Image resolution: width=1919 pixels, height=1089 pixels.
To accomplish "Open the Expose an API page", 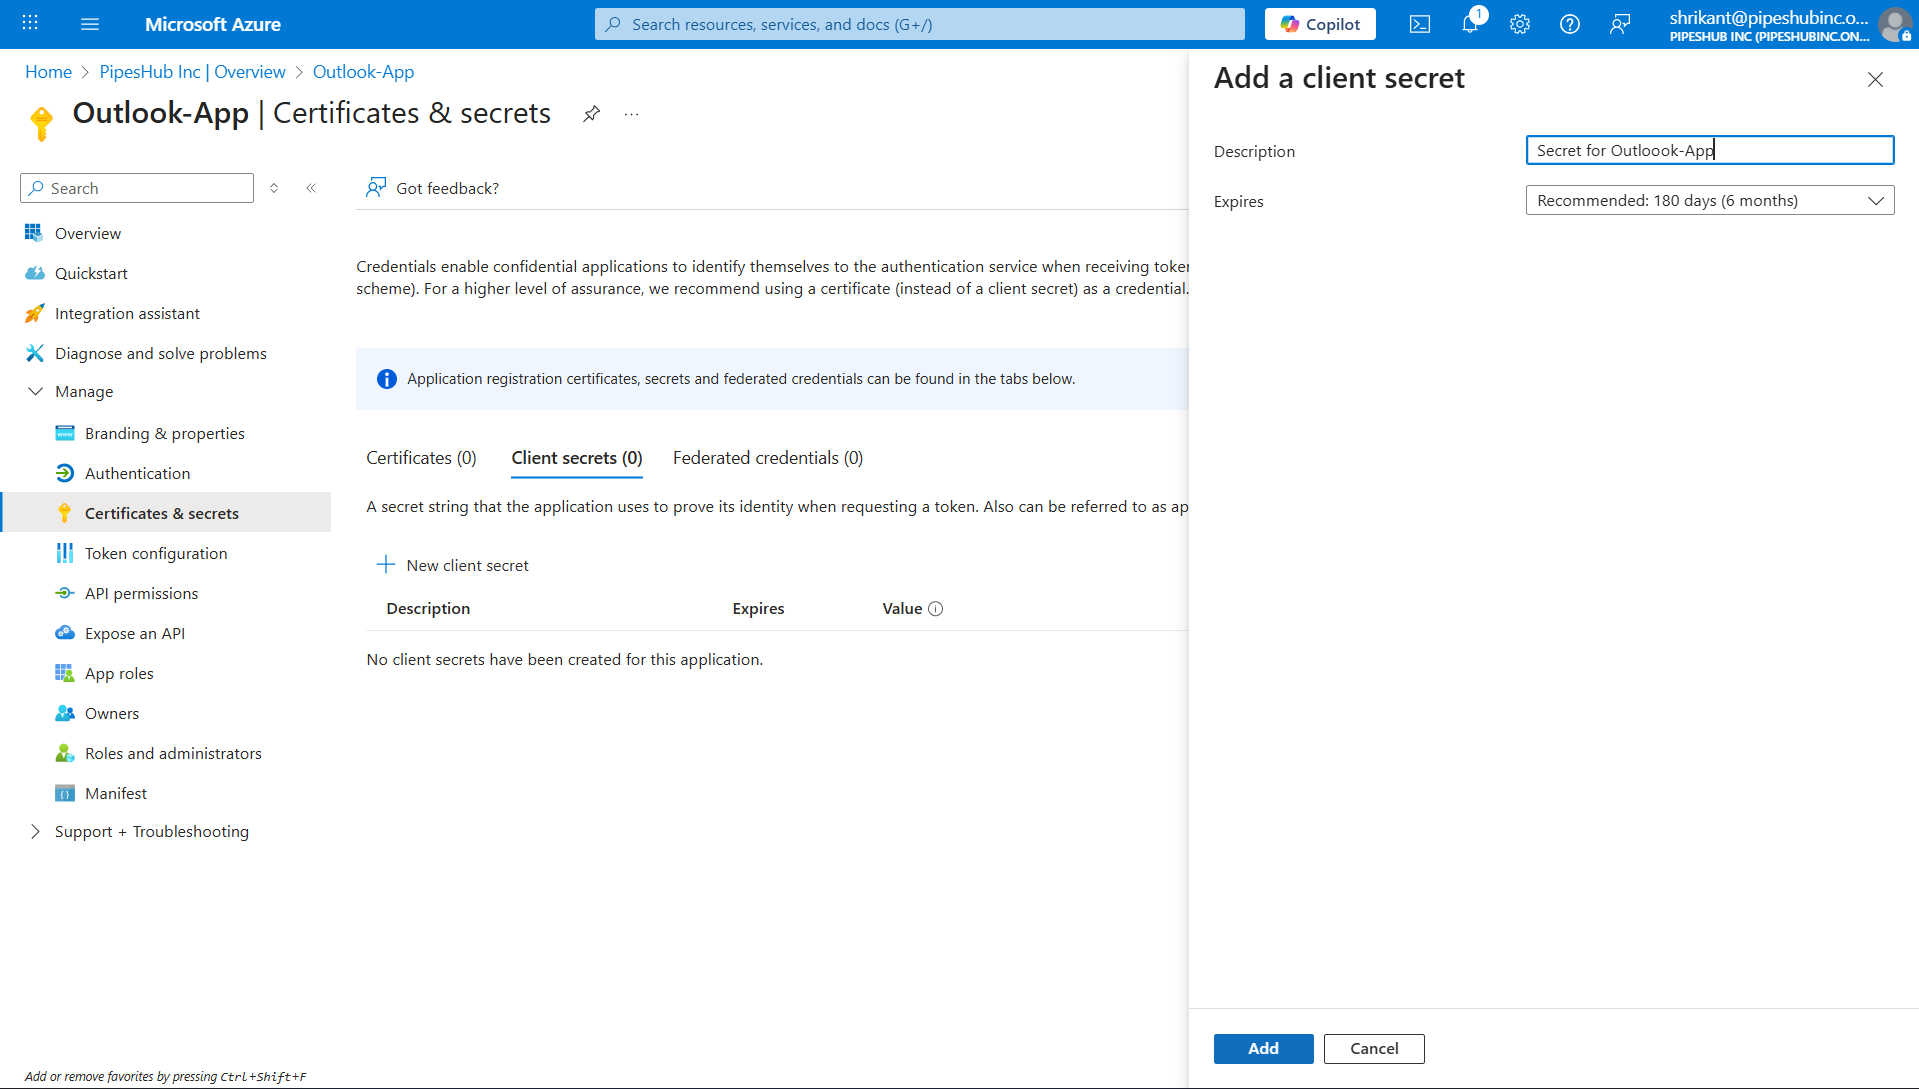I will [135, 633].
